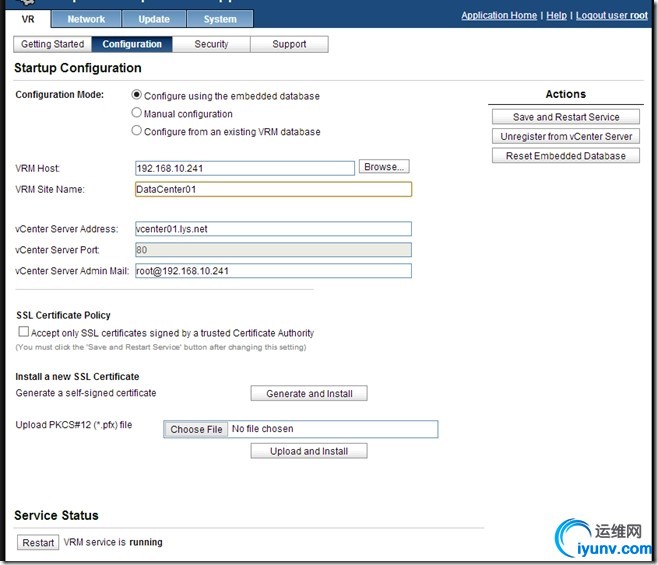Click the 'Generate a self-signed certificate' label
Screen dimensions: 658x565
(86, 393)
